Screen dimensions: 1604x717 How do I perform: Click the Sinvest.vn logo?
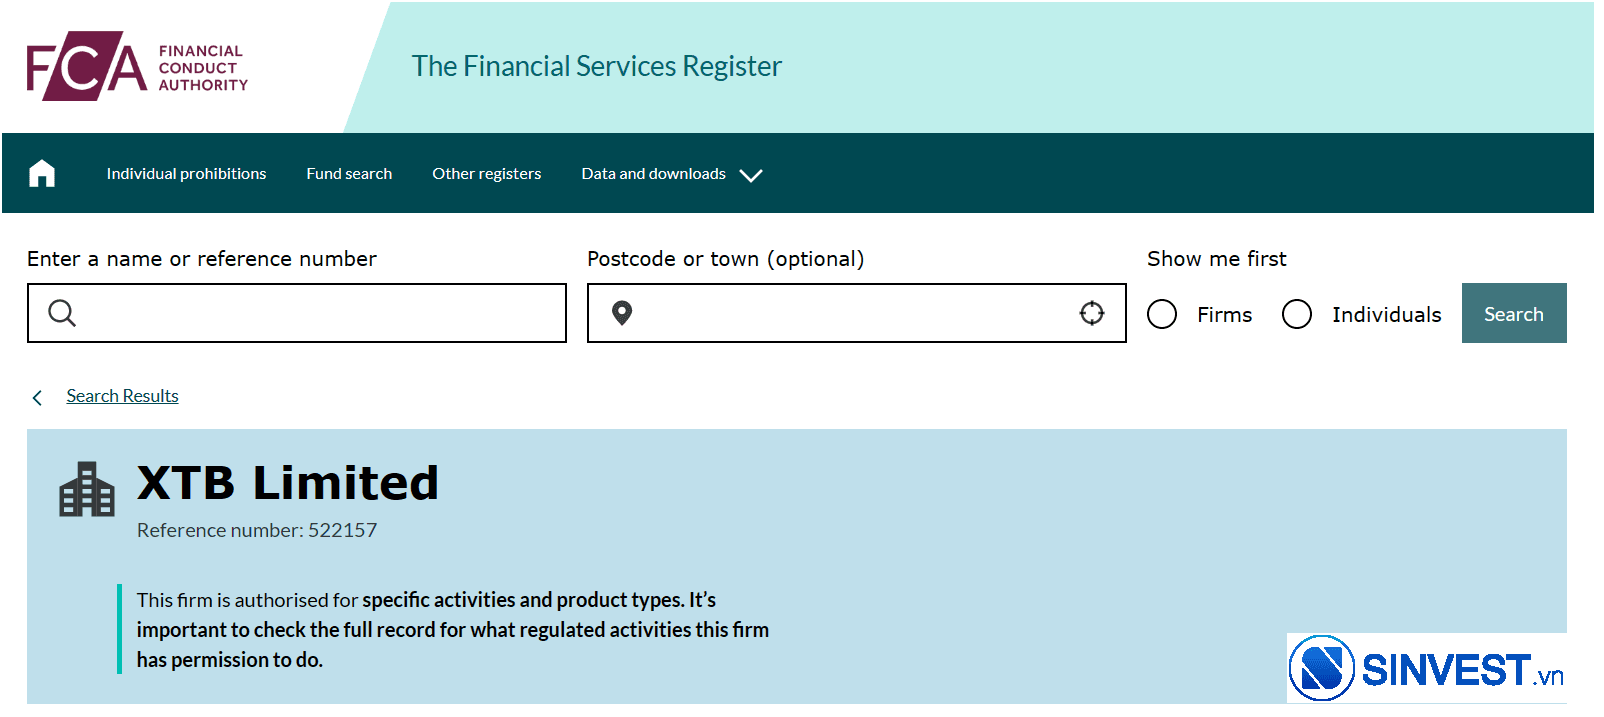(1427, 668)
